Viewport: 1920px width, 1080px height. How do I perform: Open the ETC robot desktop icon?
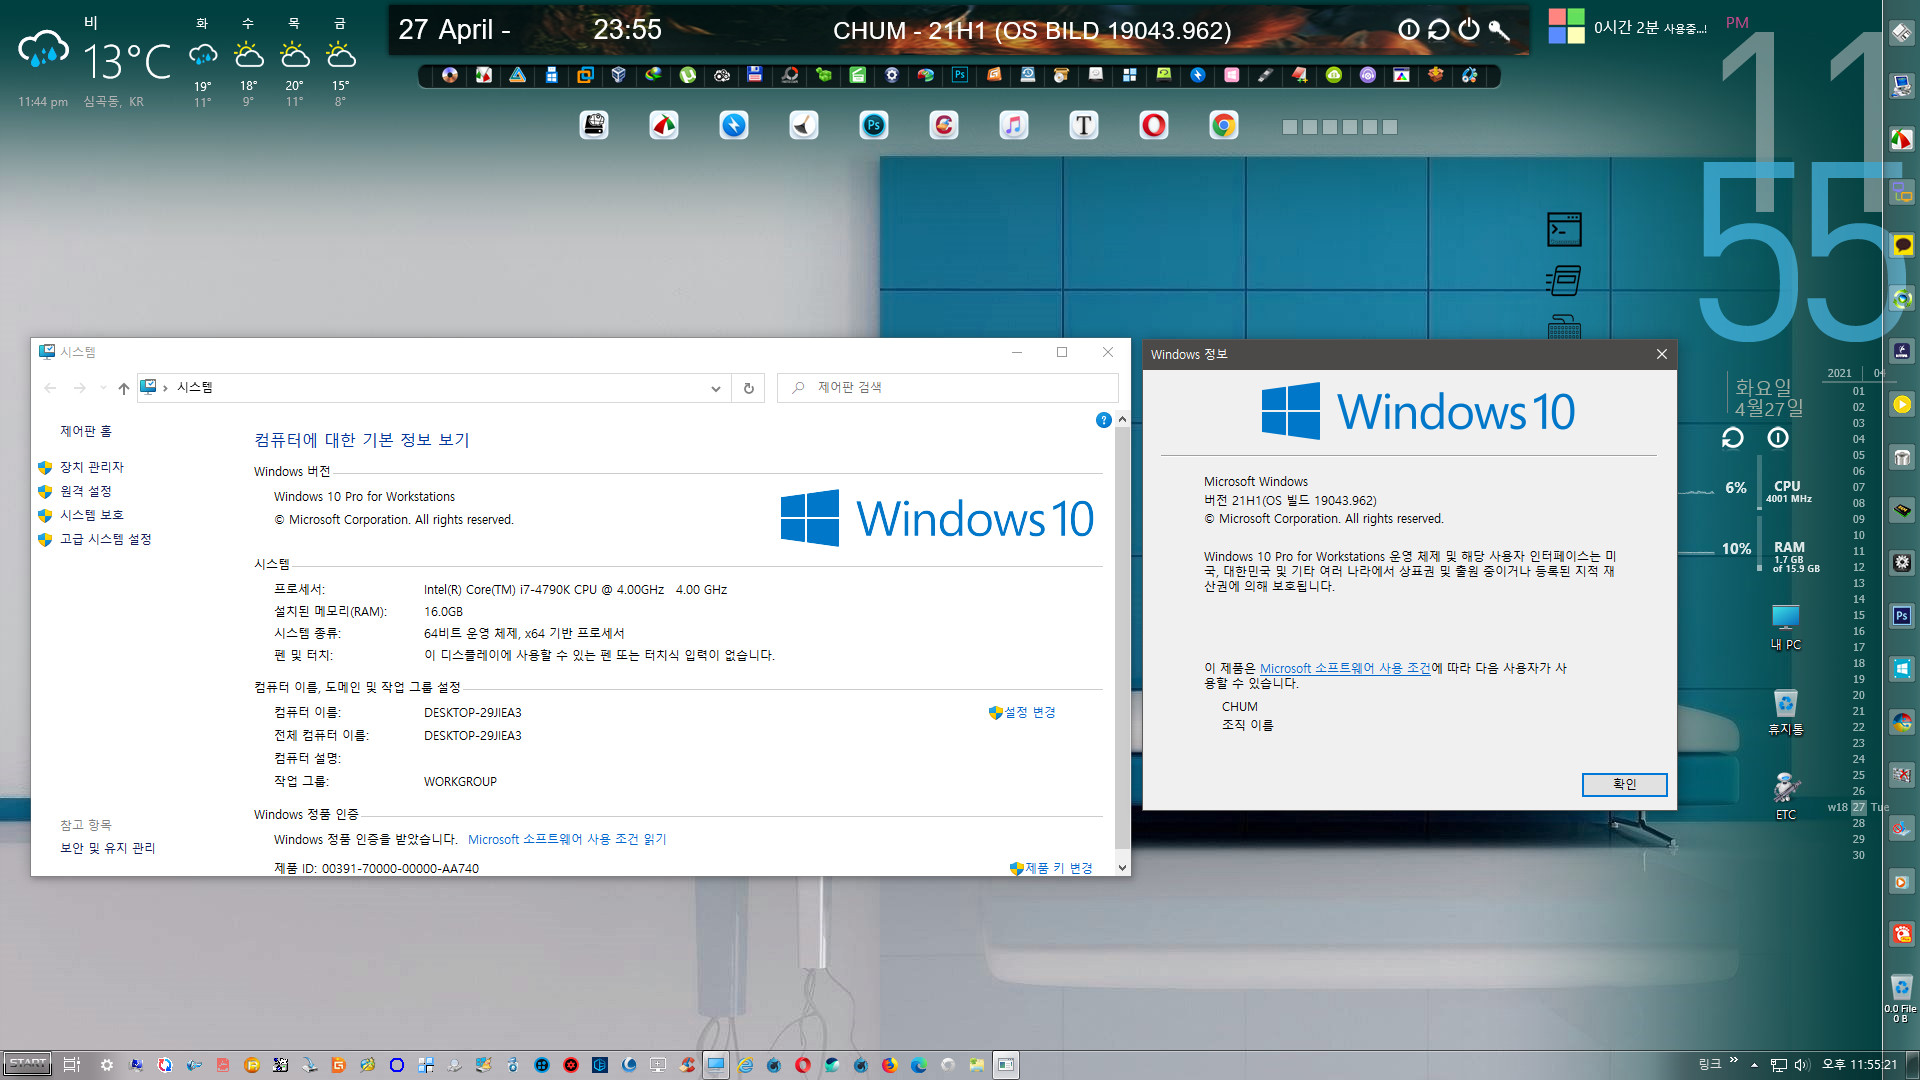point(1785,796)
